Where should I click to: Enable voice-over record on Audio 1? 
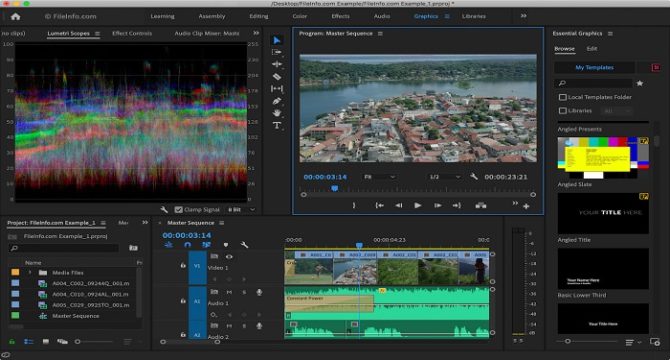tap(259, 292)
